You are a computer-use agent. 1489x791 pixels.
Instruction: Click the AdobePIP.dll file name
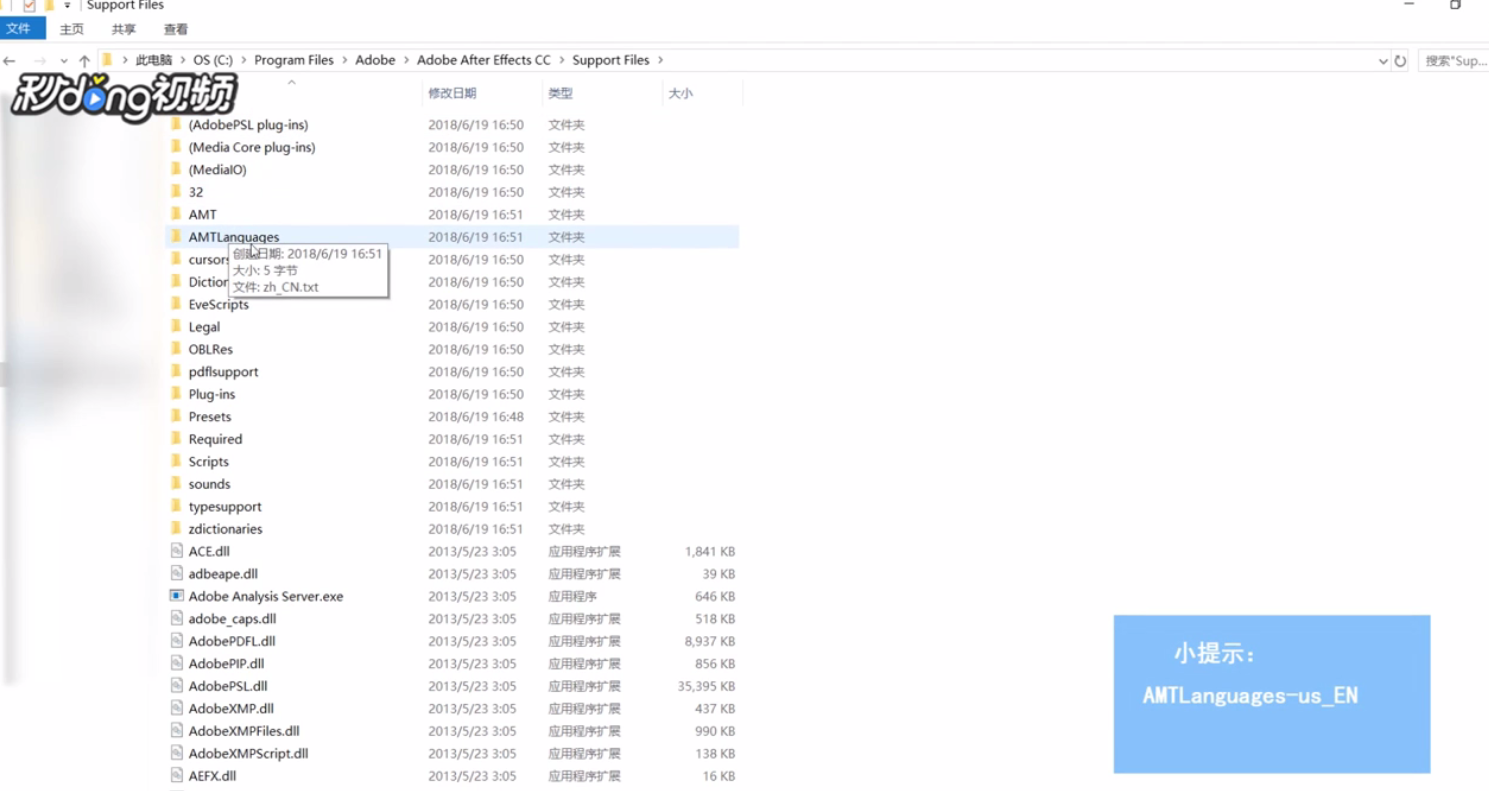coord(226,664)
